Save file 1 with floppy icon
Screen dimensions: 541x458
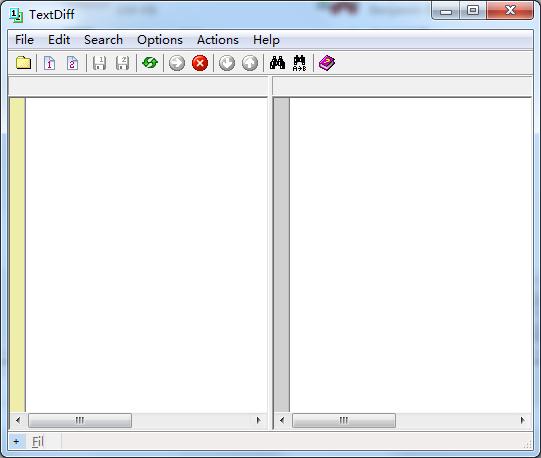[99, 63]
